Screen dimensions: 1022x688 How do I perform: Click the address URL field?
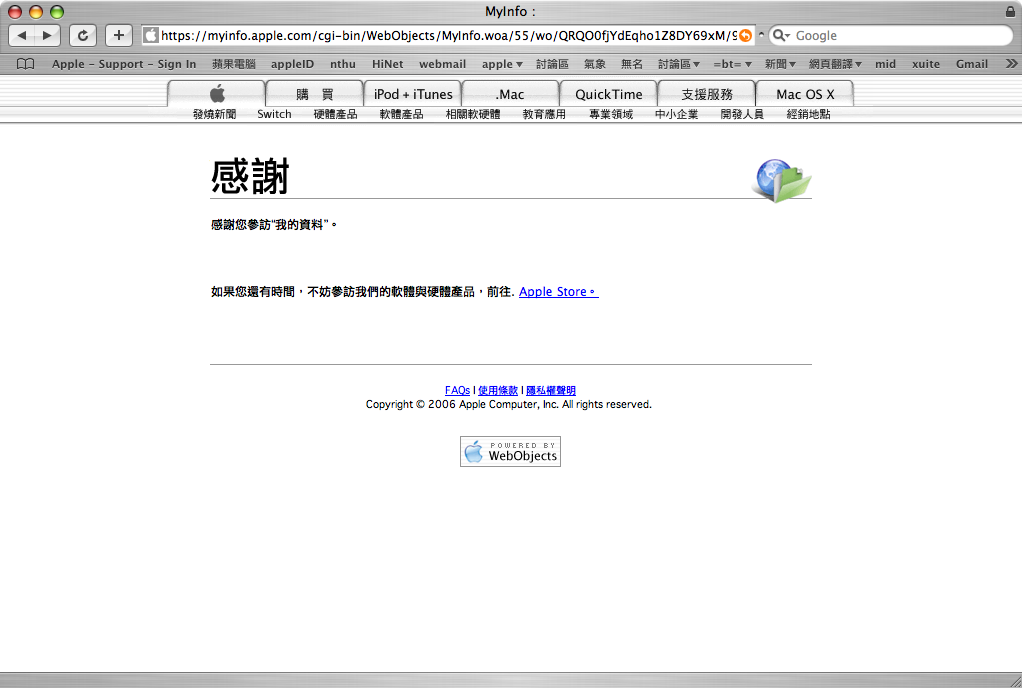449,36
